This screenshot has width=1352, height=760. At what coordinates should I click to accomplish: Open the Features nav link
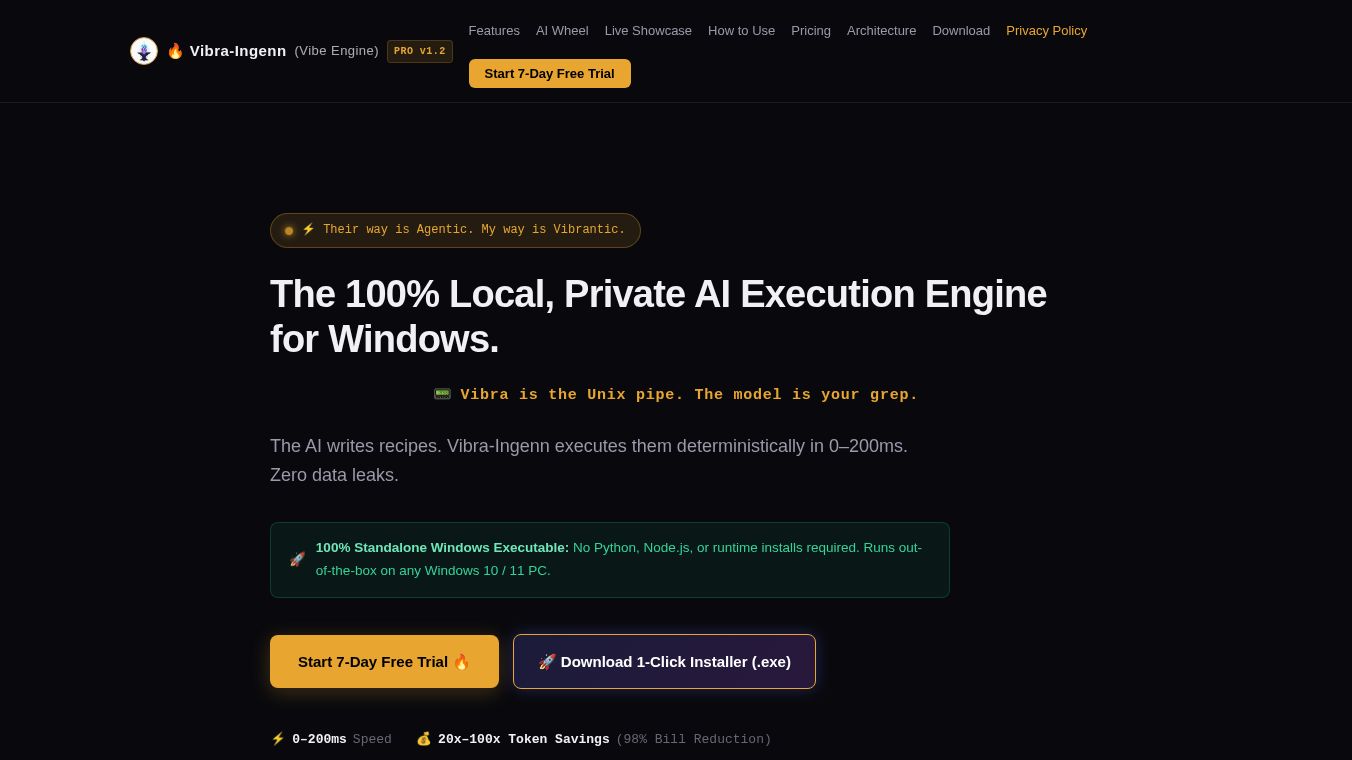(494, 31)
